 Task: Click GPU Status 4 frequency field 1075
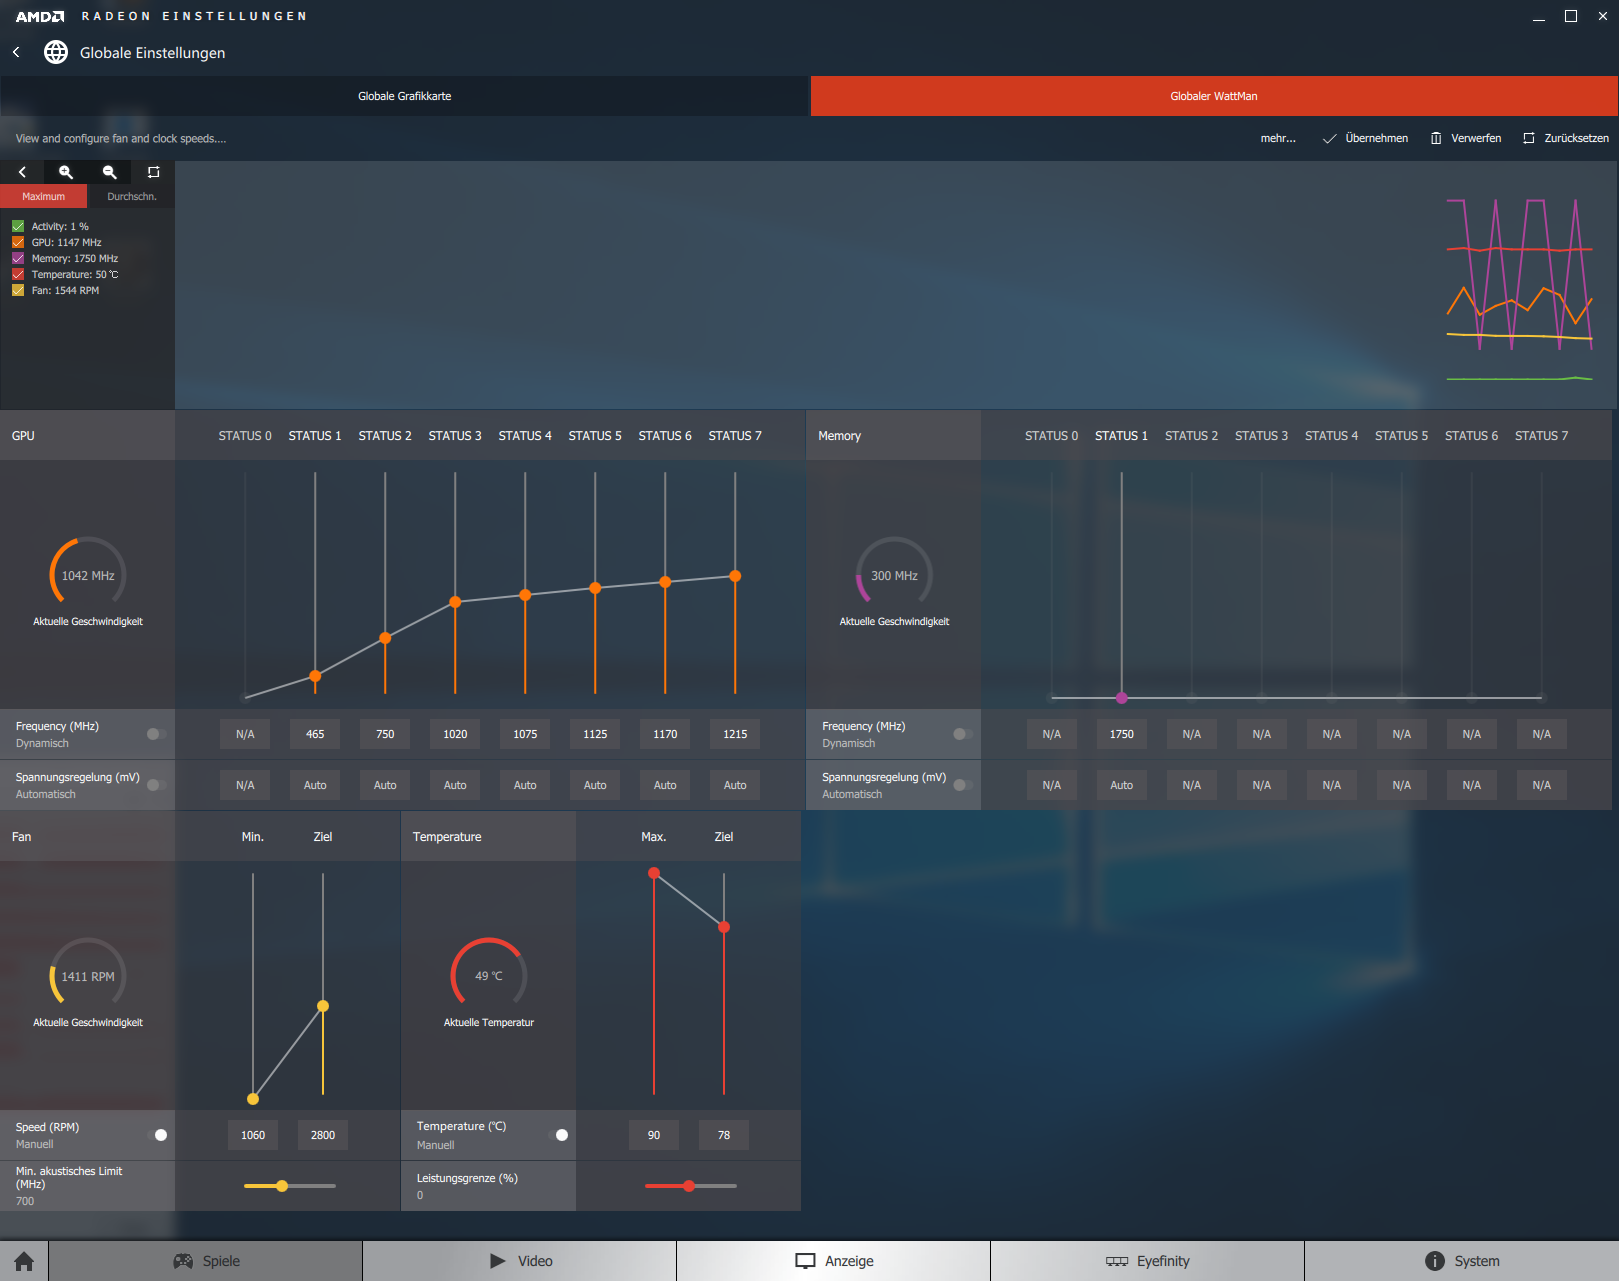(x=525, y=734)
